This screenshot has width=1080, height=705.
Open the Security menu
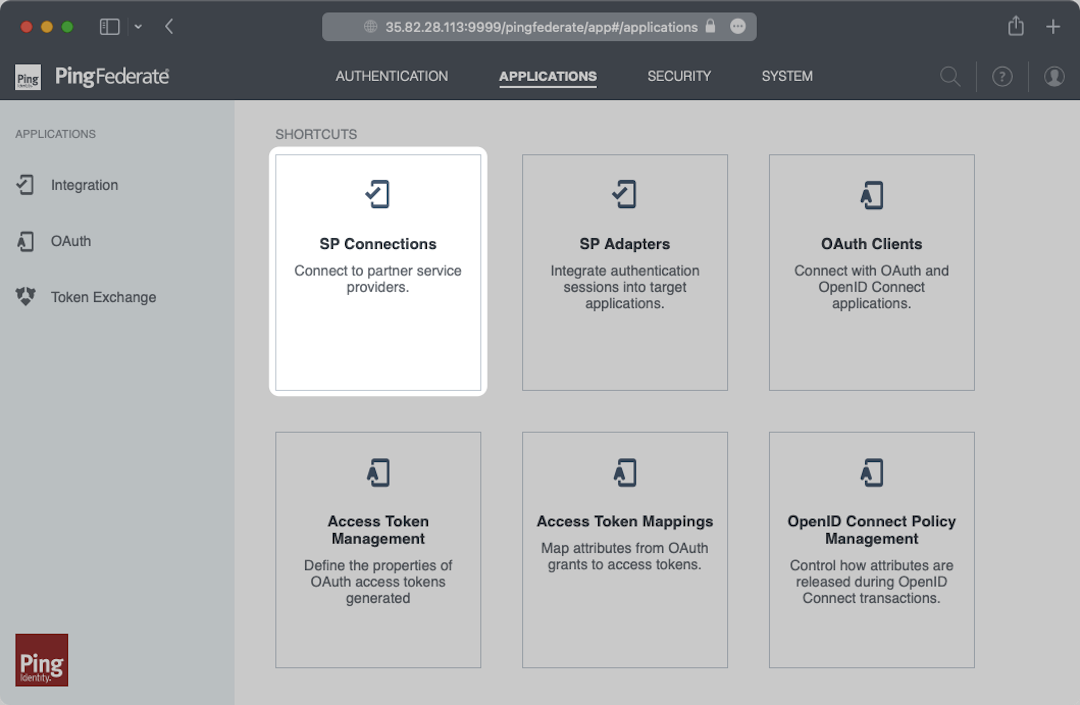coord(679,76)
